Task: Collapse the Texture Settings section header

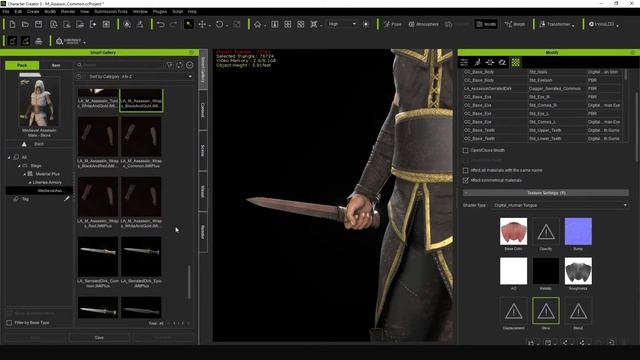Action: point(546,193)
